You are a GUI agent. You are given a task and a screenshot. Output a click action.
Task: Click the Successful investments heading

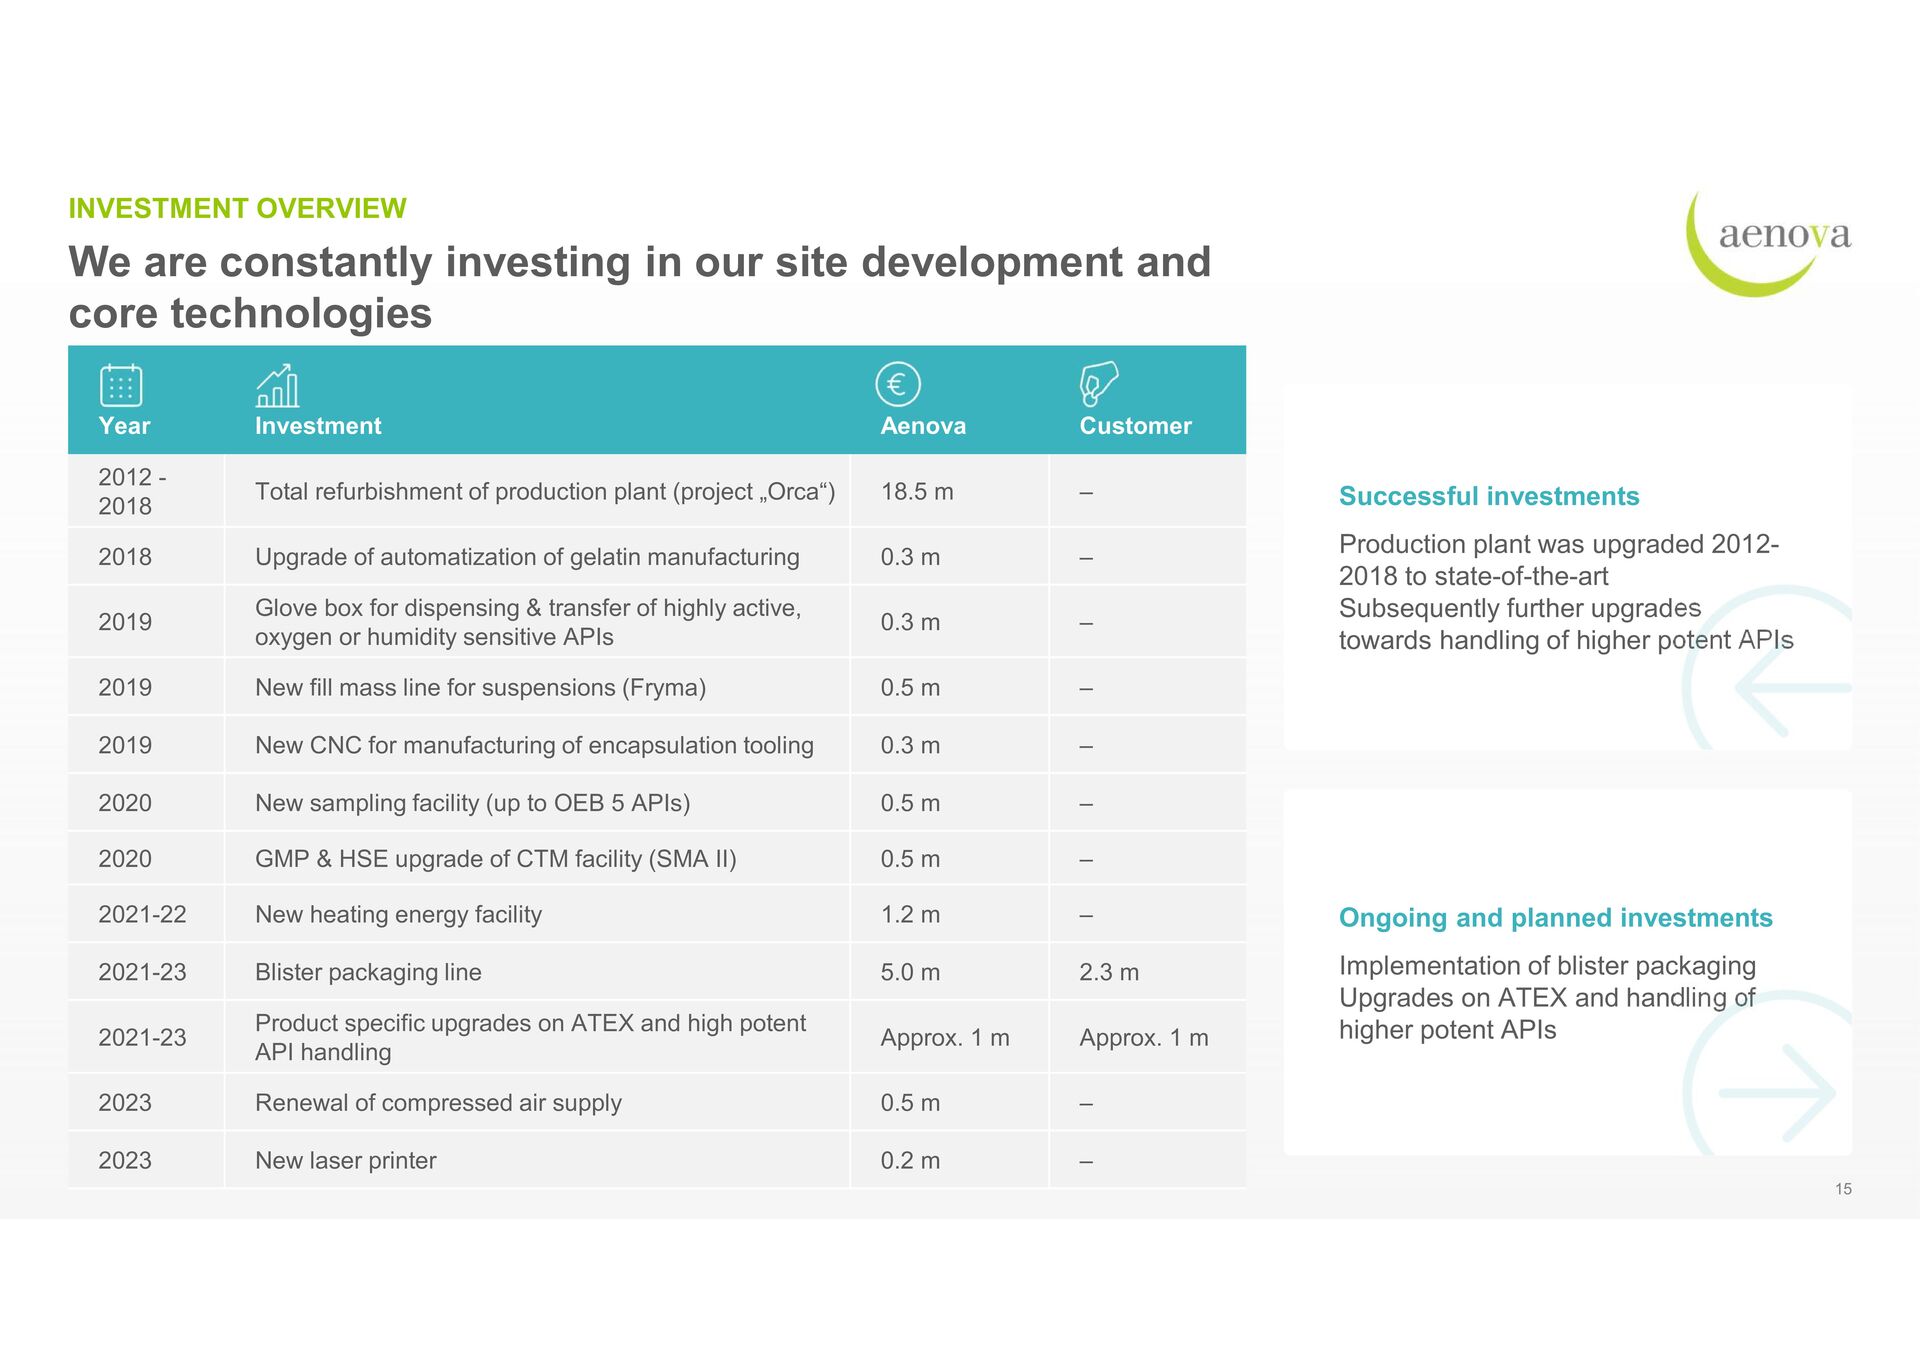[x=1489, y=496]
